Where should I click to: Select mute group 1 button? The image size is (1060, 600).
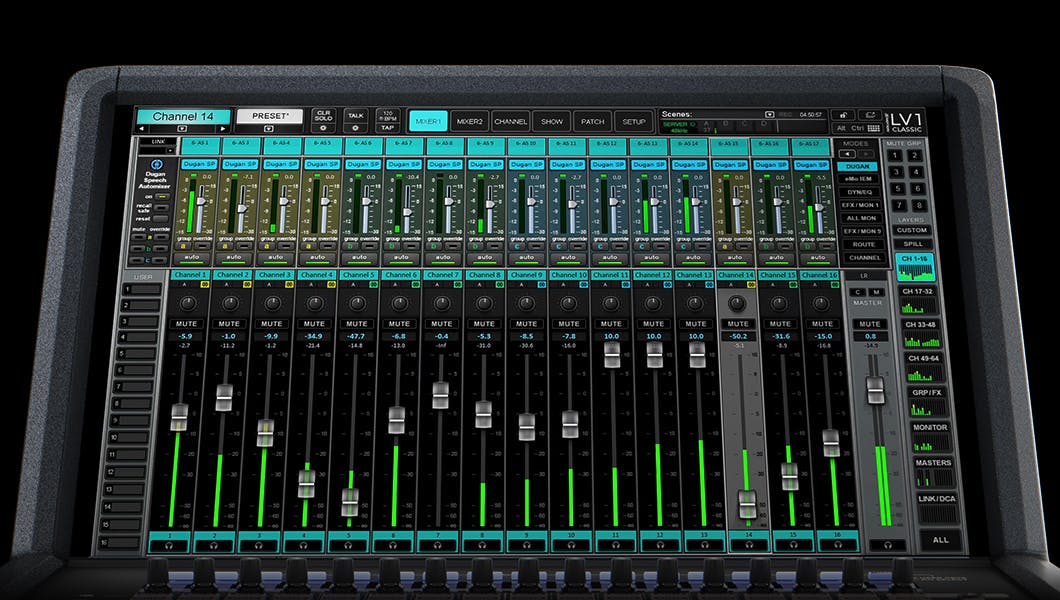(895, 157)
